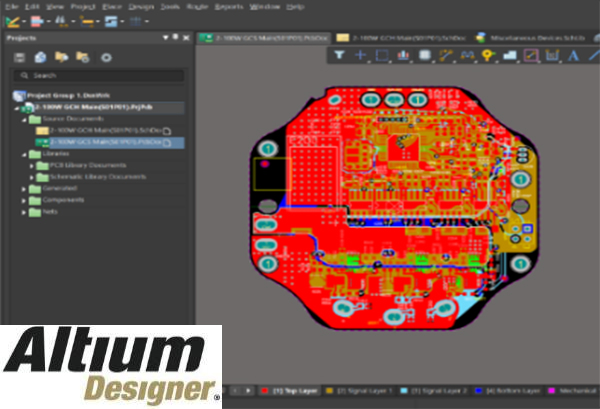The height and width of the screenshot is (409, 600).
Task: Open the Help menu
Action: [x=295, y=7]
